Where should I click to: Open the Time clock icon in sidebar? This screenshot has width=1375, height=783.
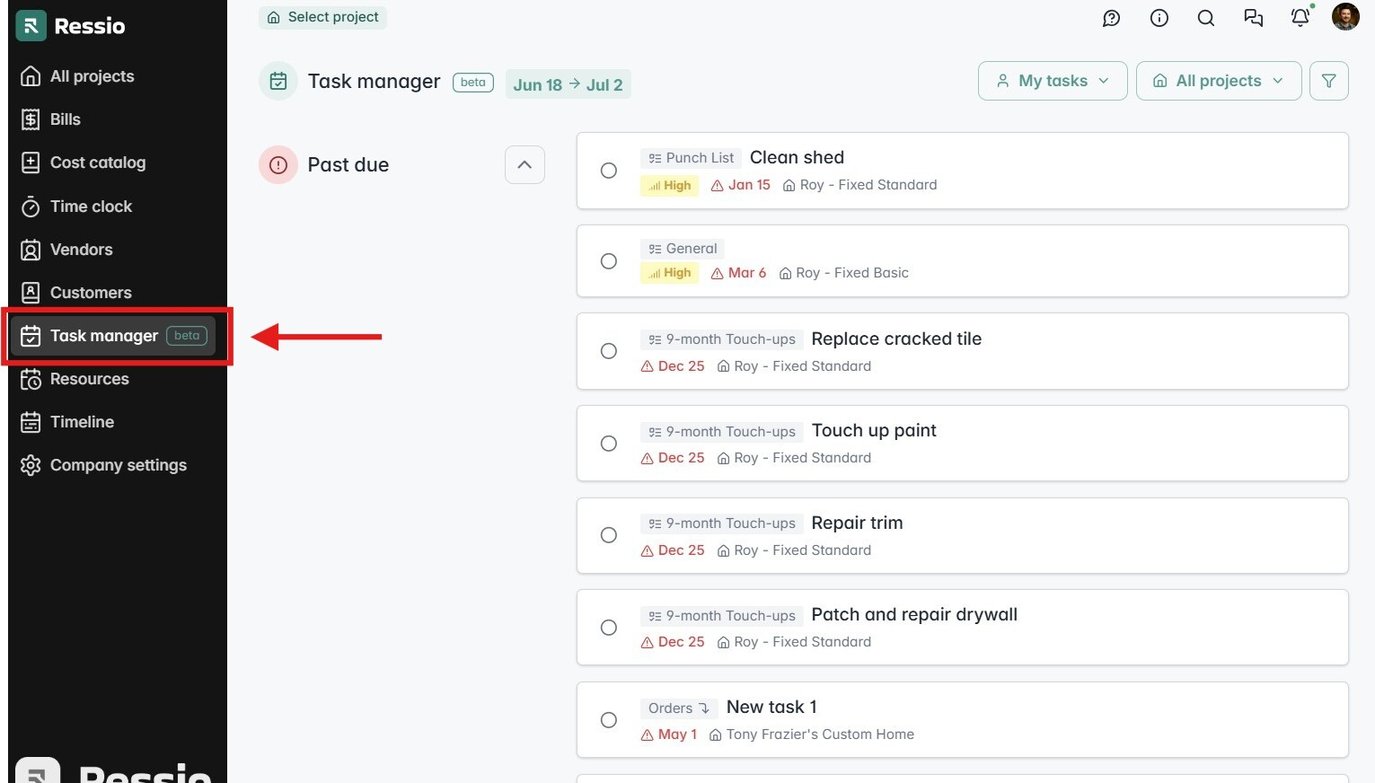pyautogui.click(x=30, y=206)
